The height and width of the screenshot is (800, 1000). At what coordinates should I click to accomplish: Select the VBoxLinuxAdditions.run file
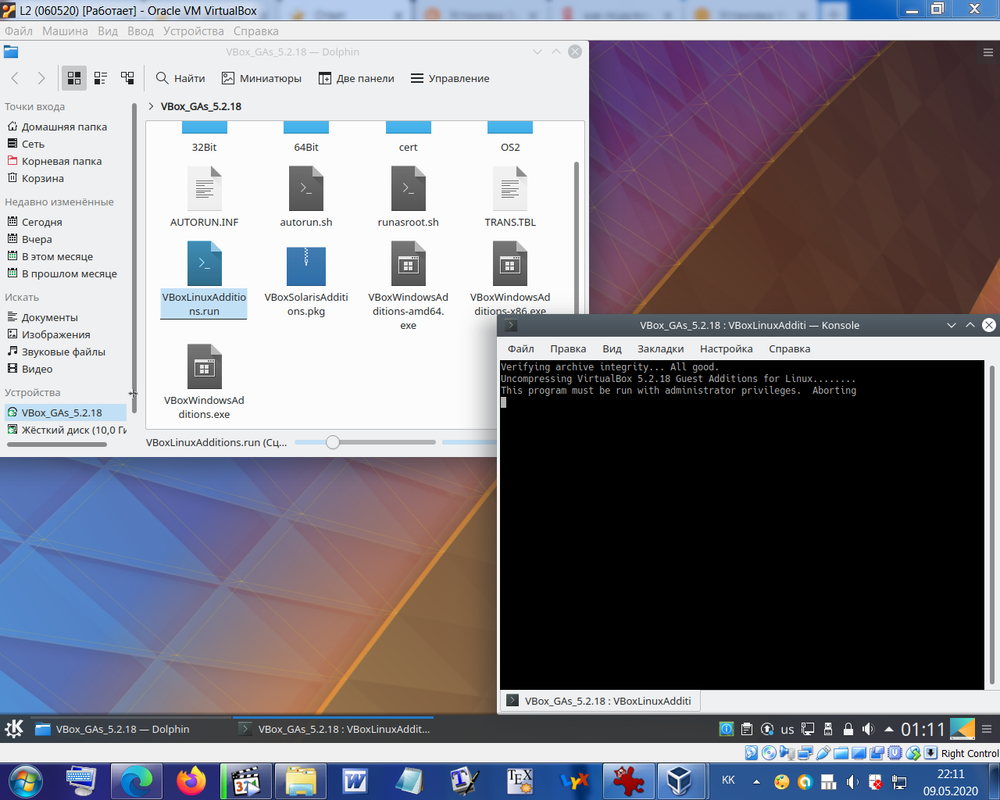tap(204, 279)
